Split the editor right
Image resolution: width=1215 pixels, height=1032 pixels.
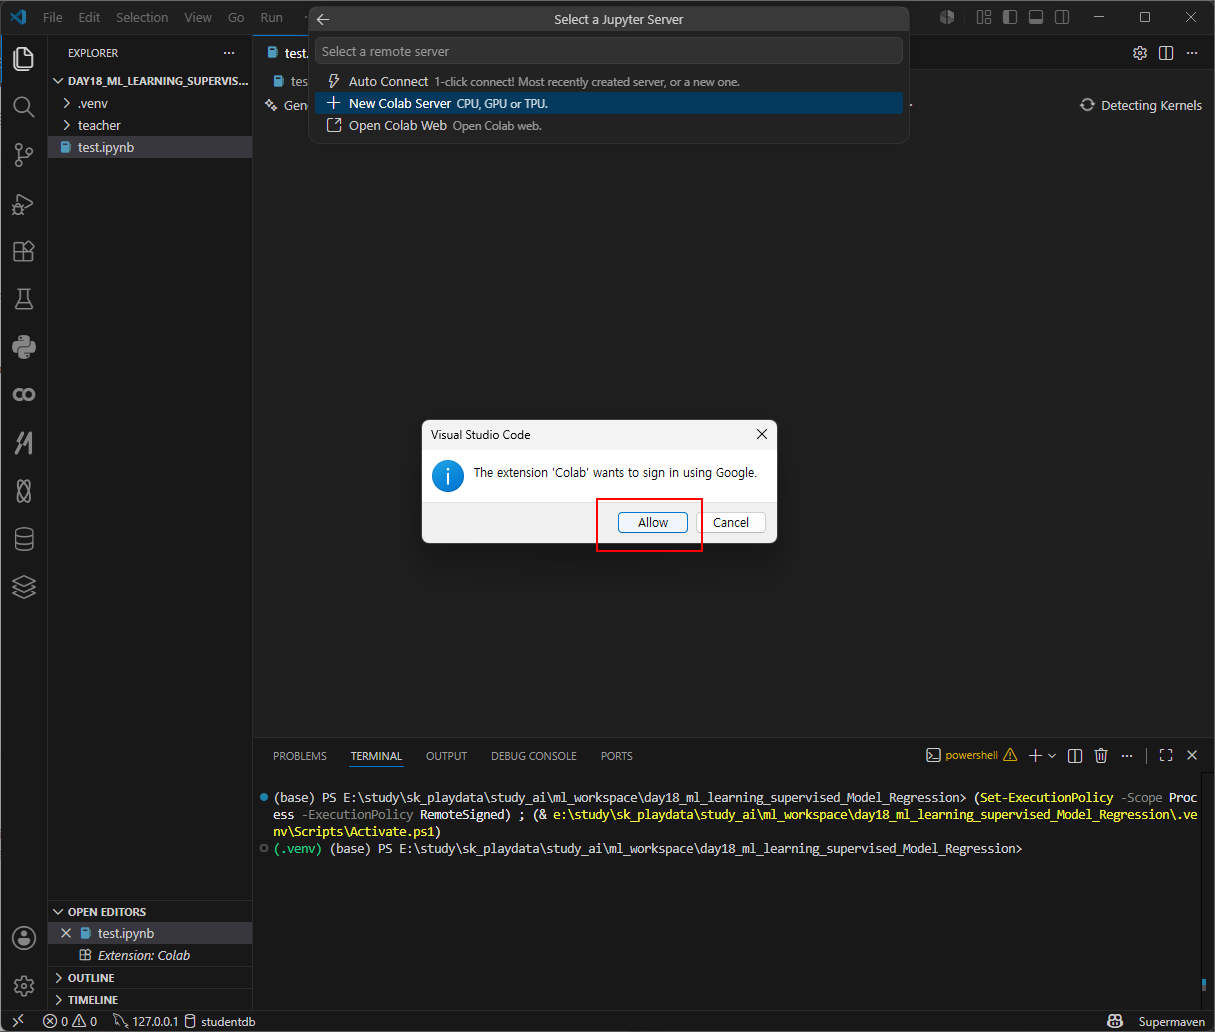1166,53
